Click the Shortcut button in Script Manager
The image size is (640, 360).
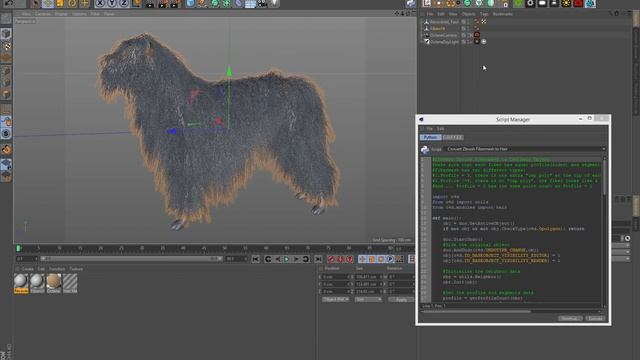click(x=570, y=318)
